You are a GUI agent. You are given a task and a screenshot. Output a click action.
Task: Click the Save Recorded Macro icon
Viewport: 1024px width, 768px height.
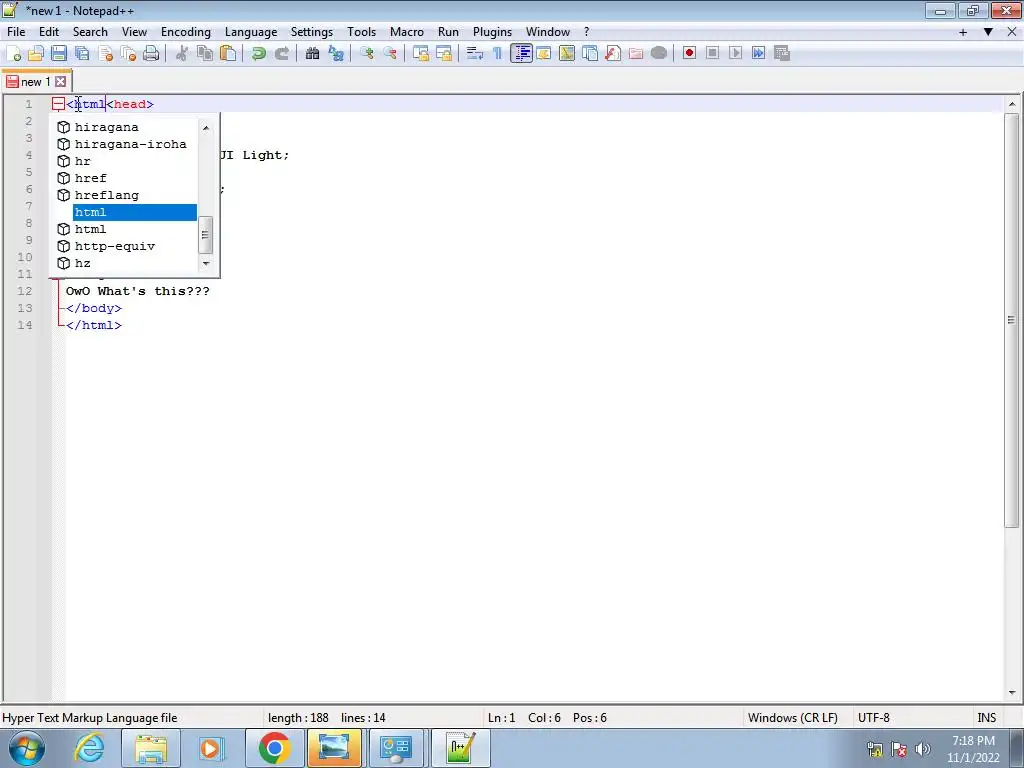[x=782, y=54]
